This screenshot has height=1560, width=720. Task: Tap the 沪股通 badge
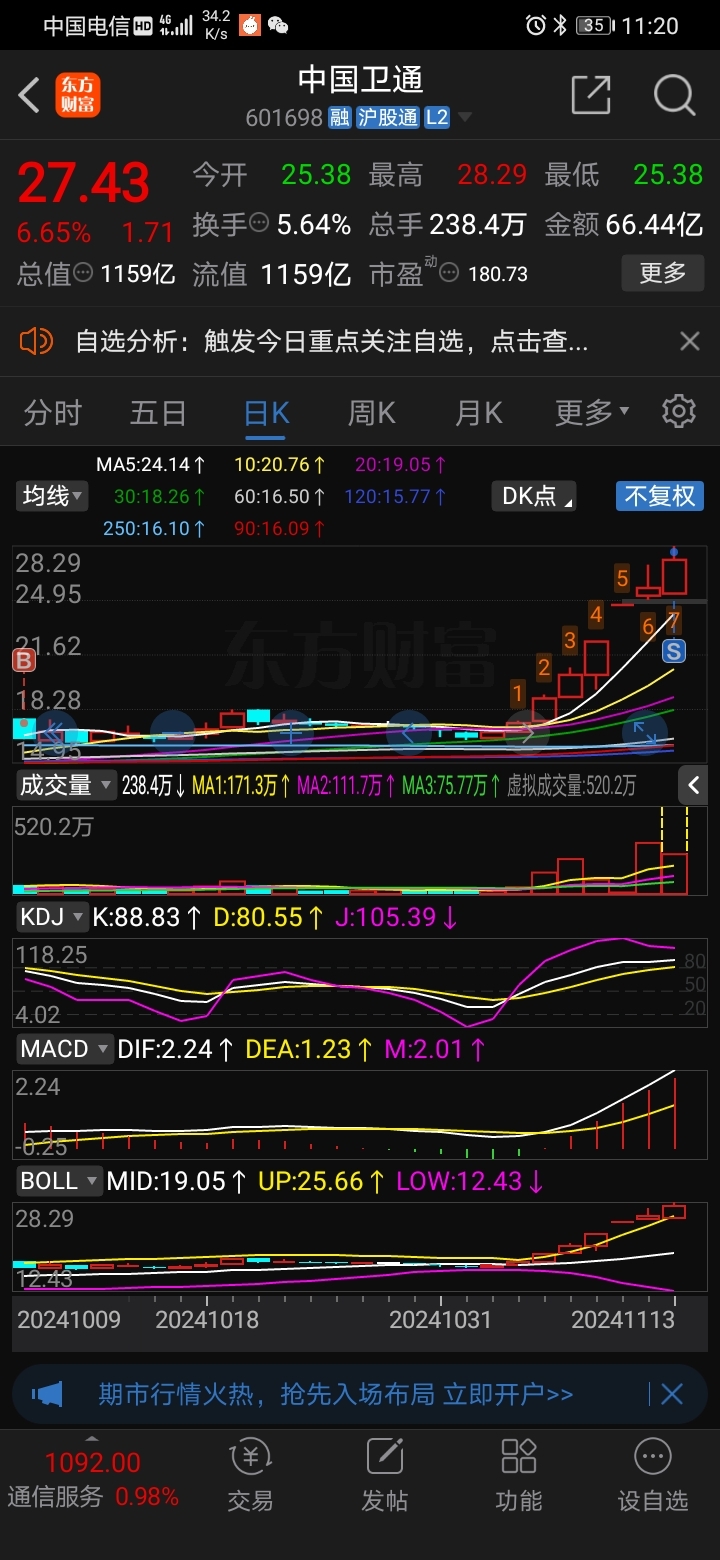click(387, 118)
